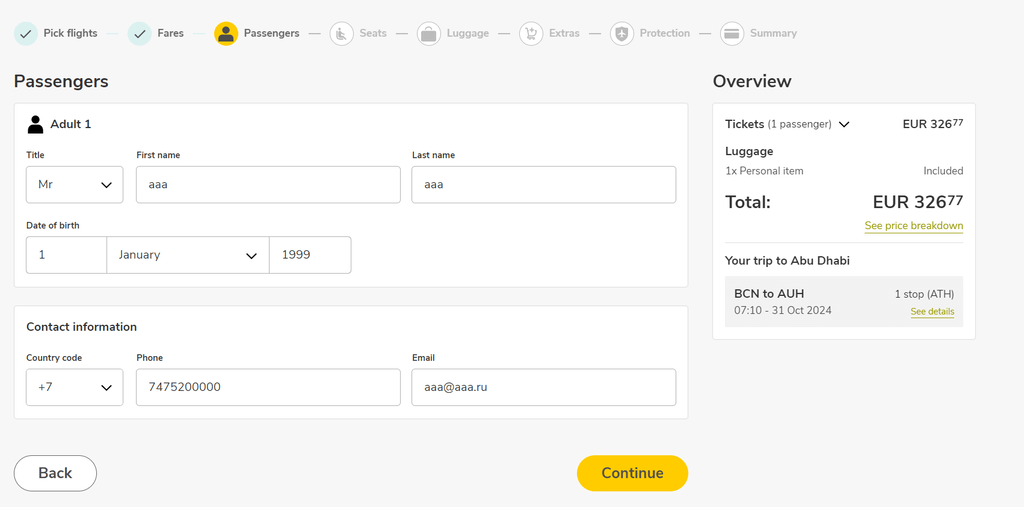Open the Extras step label
1024x507 pixels.
click(x=564, y=33)
